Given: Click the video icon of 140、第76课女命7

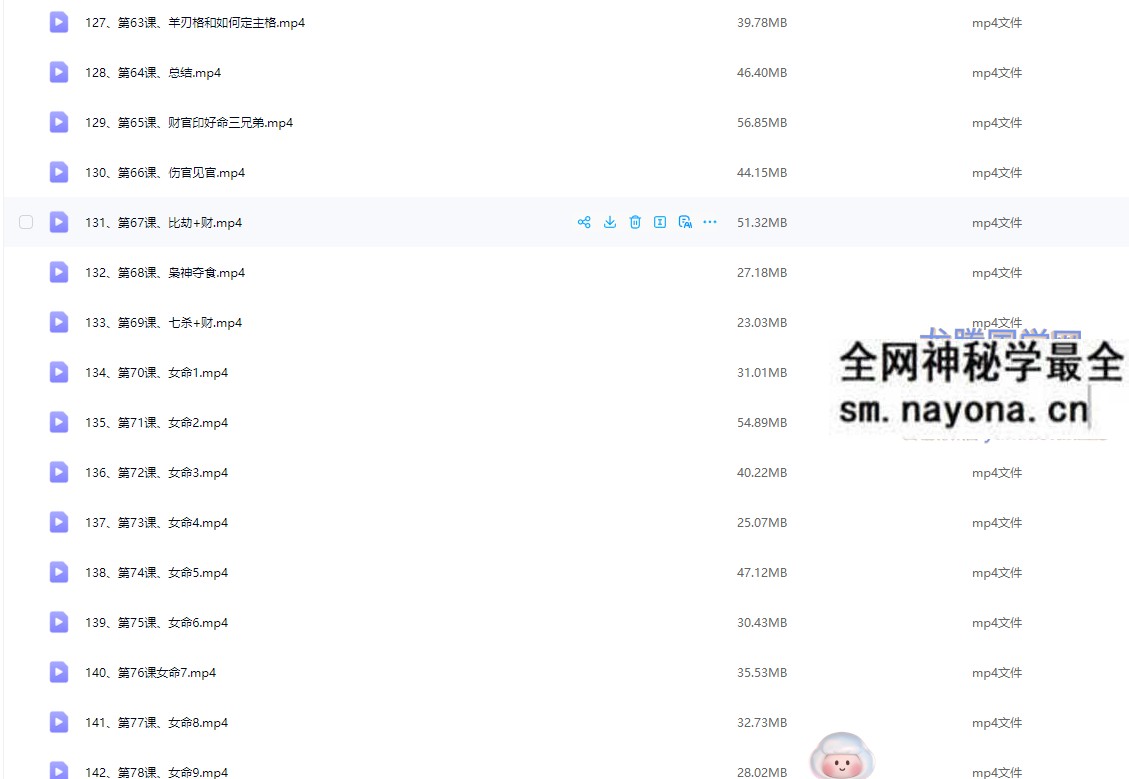Looking at the screenshot, I should tap(59, 672).
